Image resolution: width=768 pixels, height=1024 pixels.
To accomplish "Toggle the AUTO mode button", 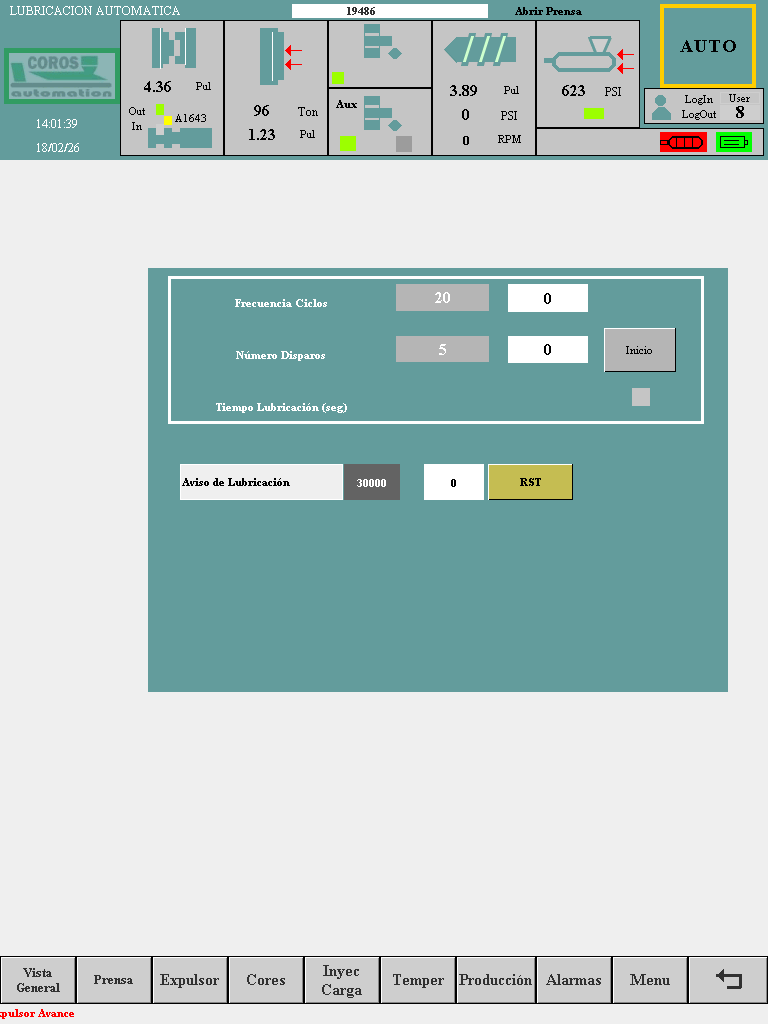I will [708, 46].
